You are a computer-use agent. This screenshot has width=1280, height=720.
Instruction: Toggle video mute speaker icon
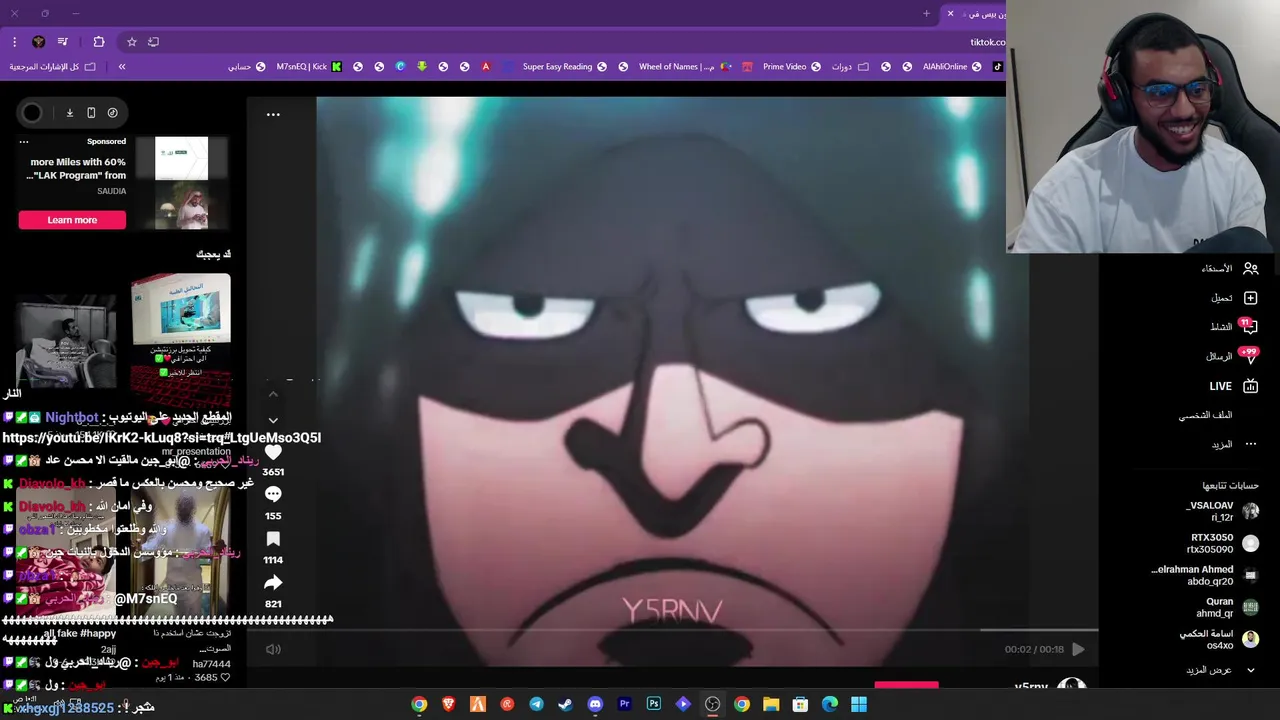[x=273, y=649]
